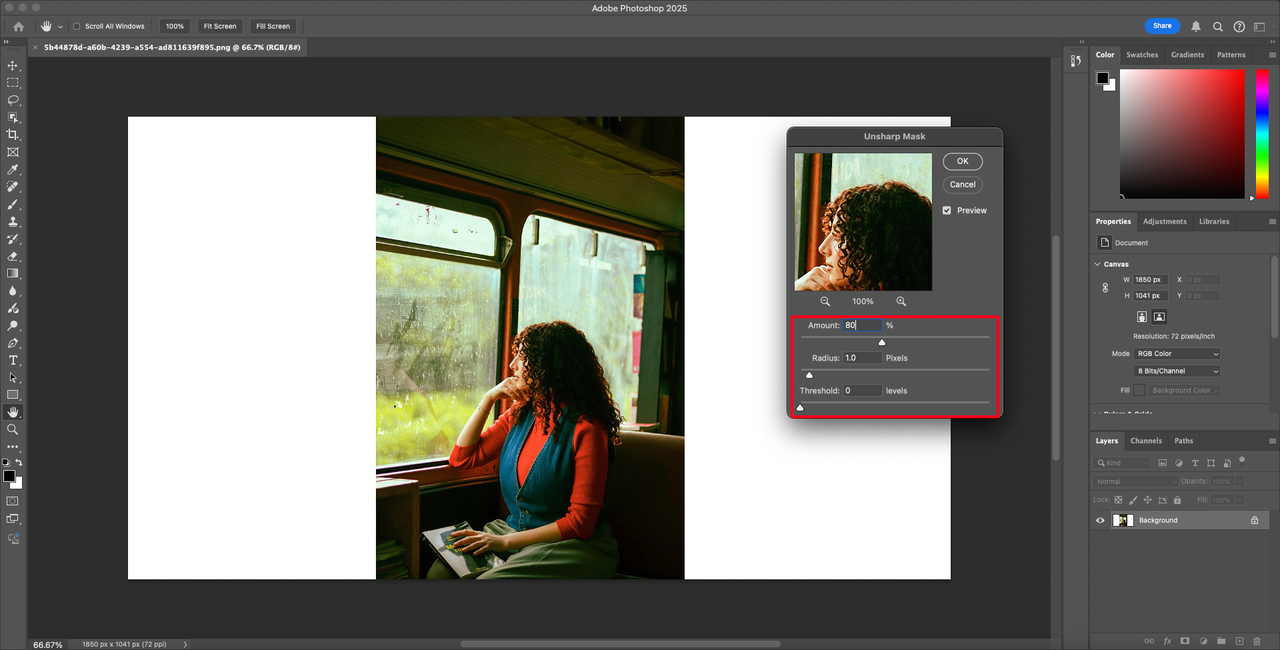Click the Home icon
The height and width of the screenshot is (650, 1280).
[18, 26]
